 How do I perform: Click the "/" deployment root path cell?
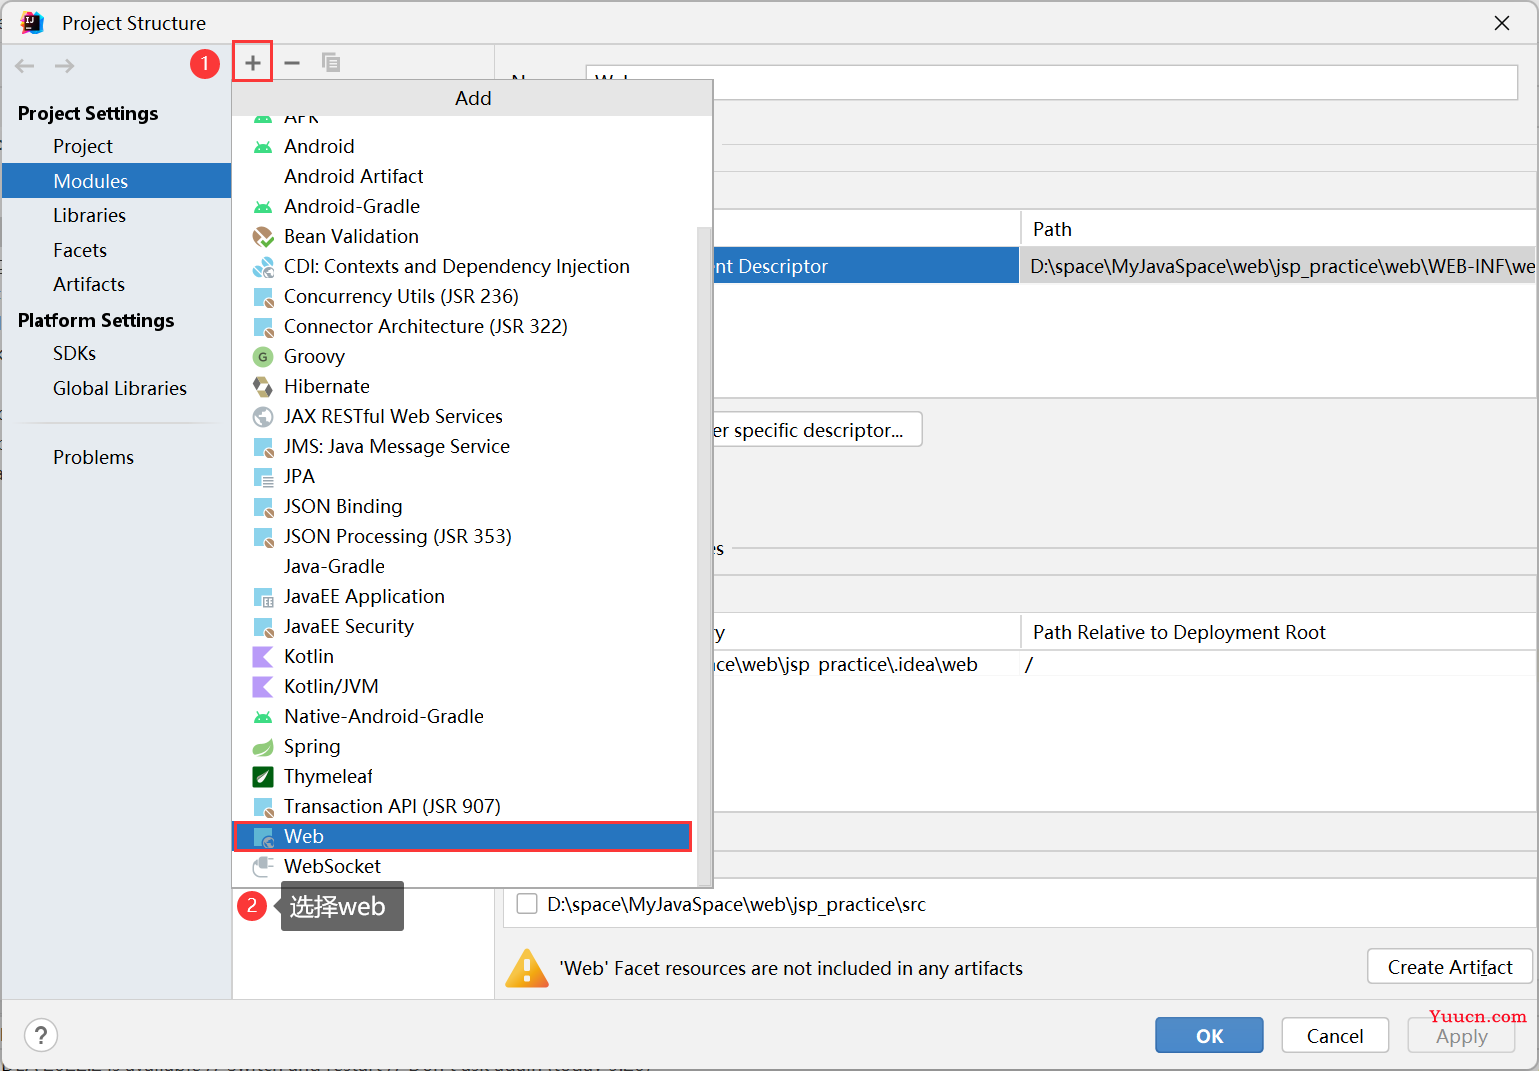click(1278, 664)
